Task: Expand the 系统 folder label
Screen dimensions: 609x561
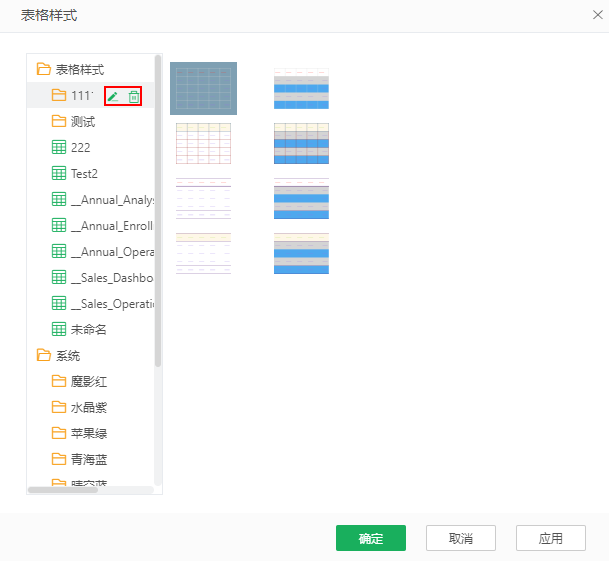Action: click(68, 355)
